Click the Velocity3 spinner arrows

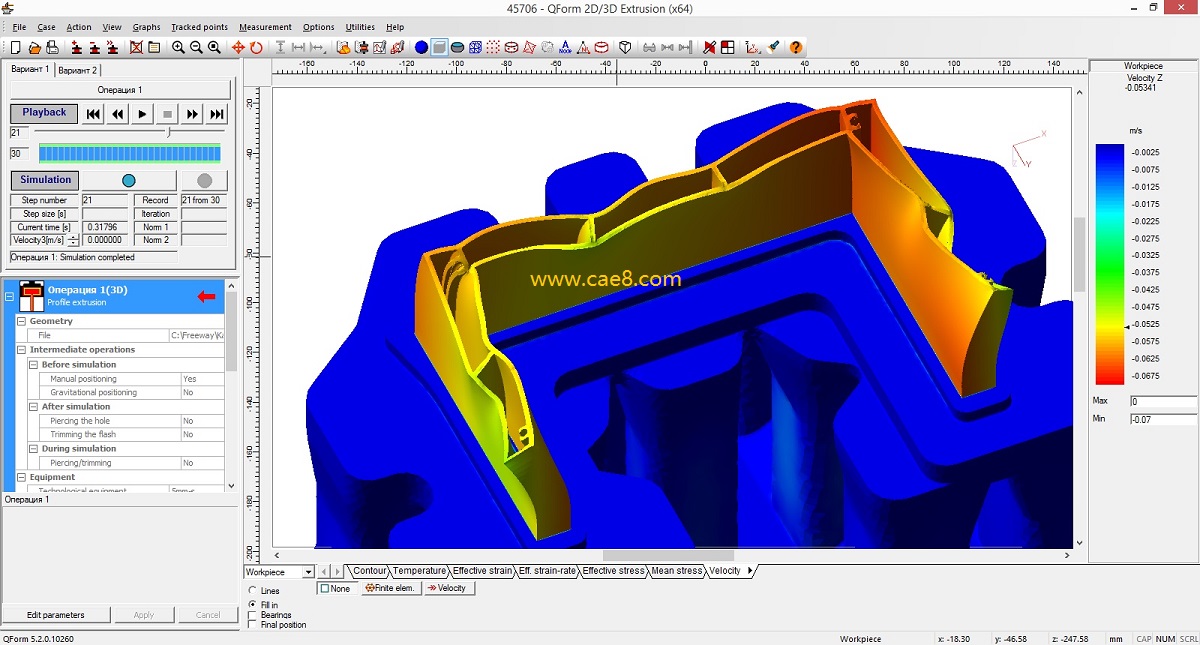(74, 240)
